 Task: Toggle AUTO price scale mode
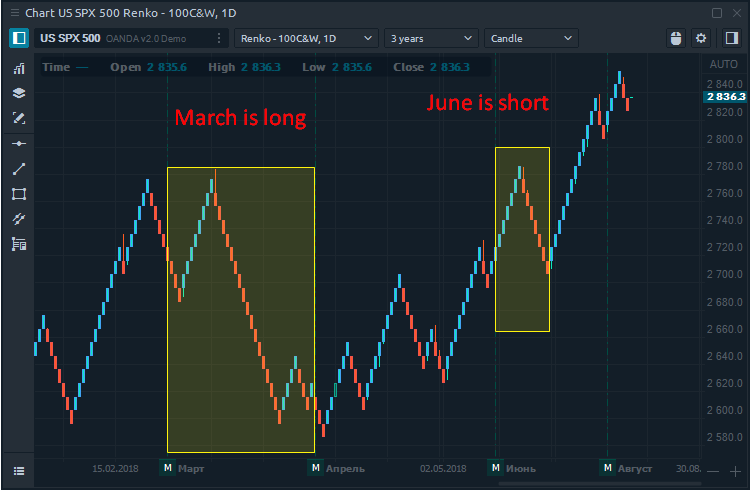coord(722,64)
